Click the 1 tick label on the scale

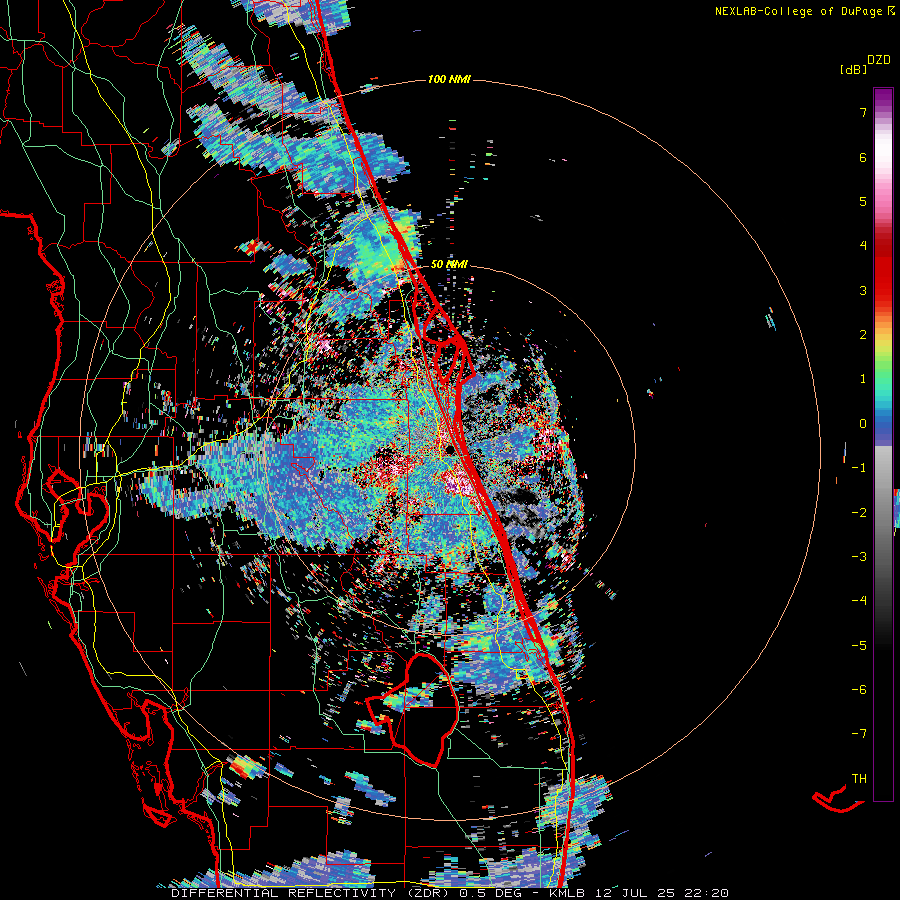pyautogui.click(x=863, y=379)
